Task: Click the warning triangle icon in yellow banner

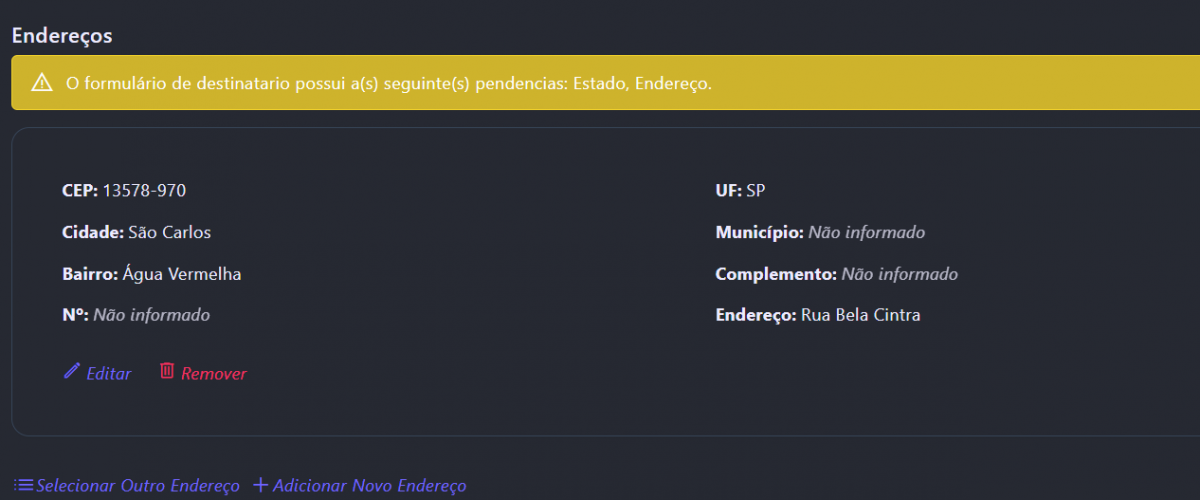Action: coord(42,83)
